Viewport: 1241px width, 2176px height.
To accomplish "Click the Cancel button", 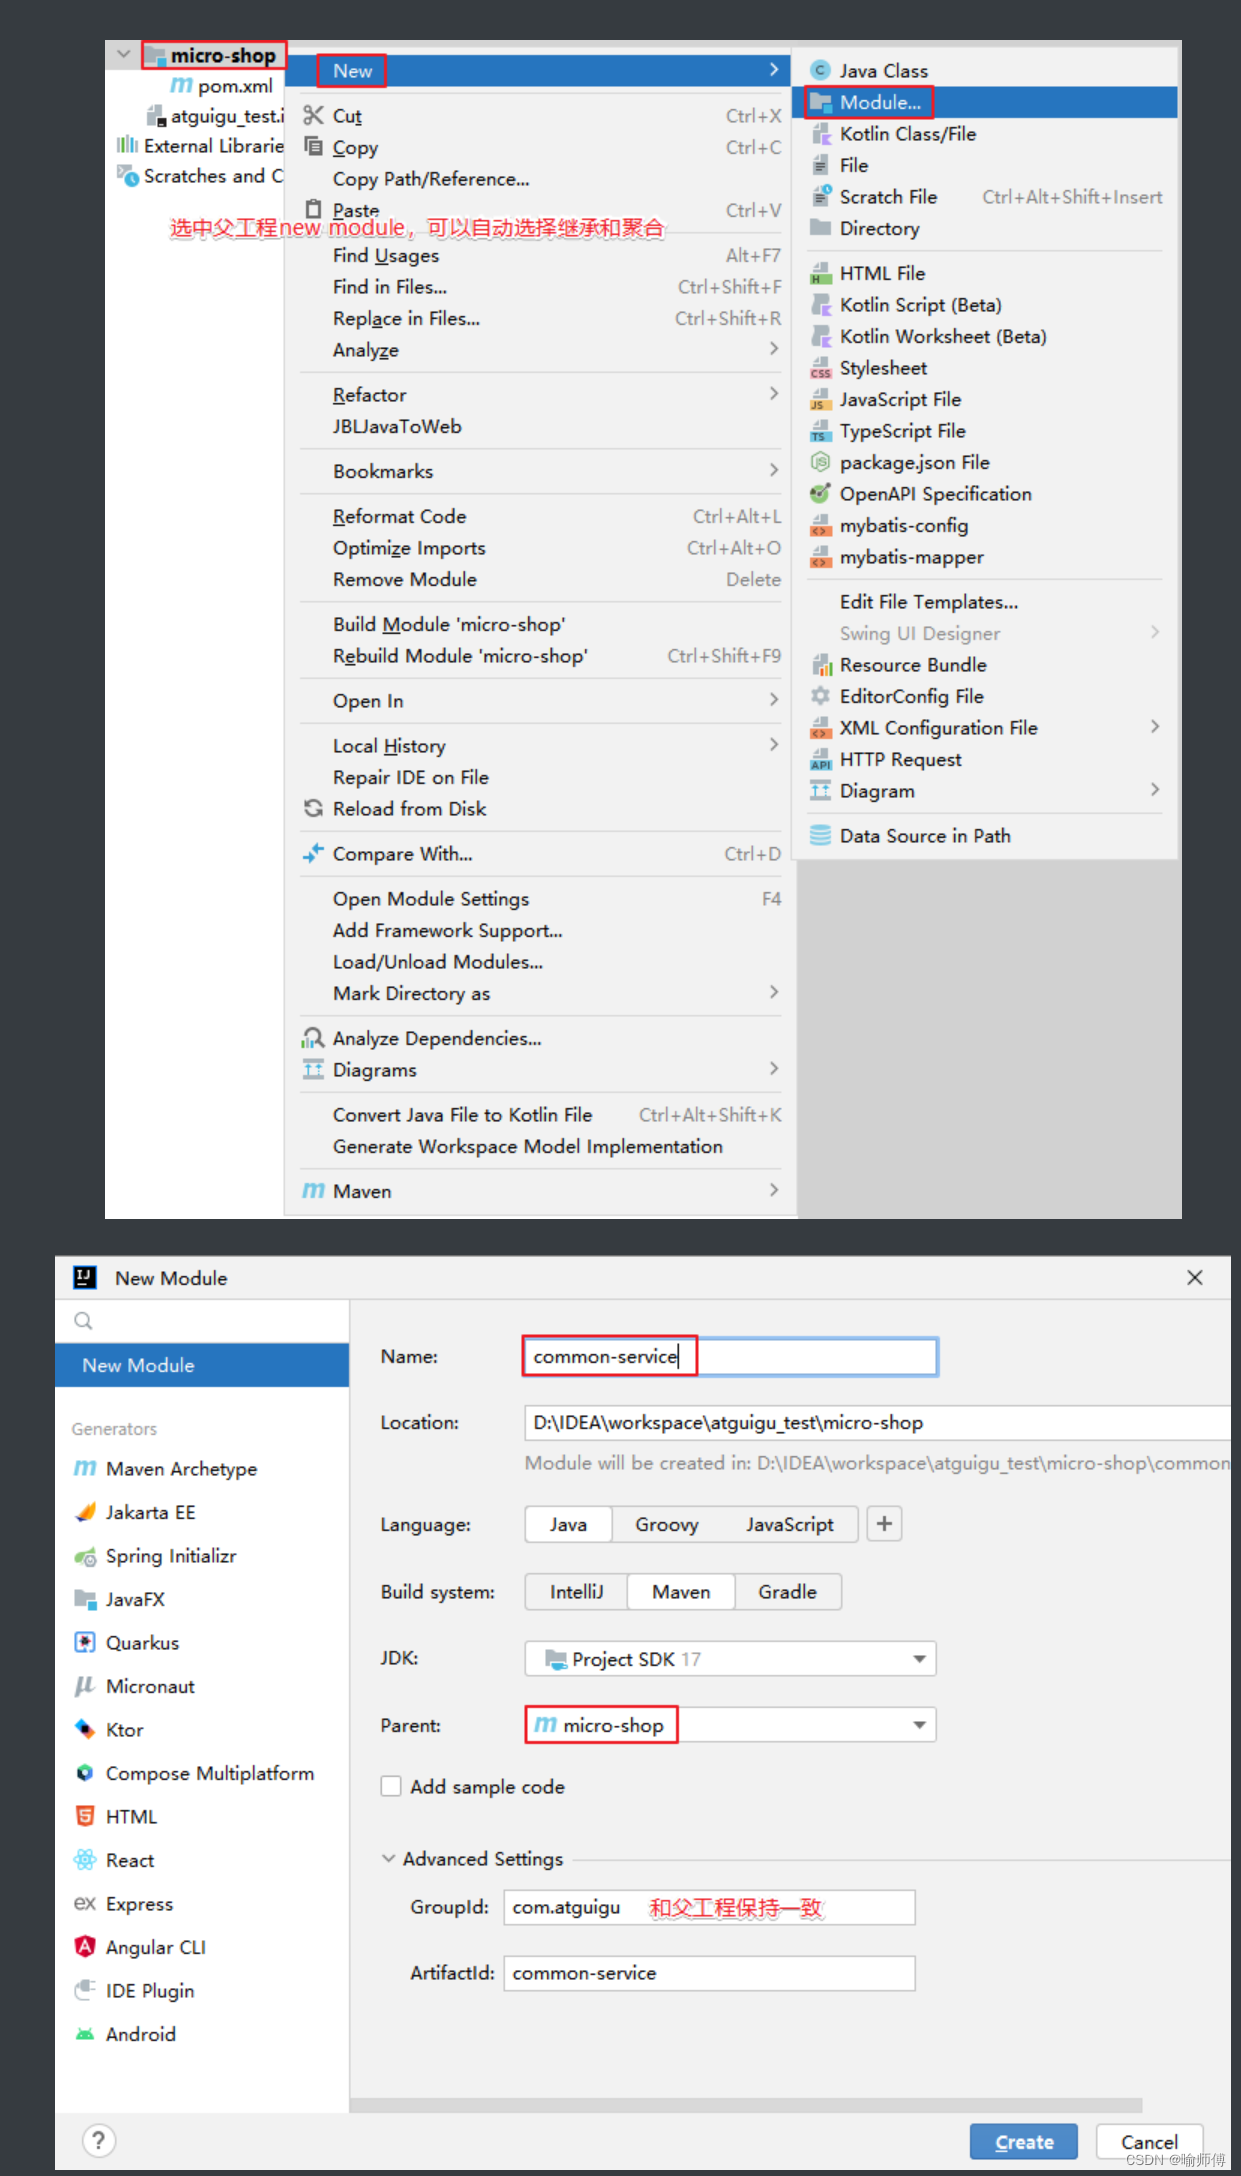I will 1149,2142.
